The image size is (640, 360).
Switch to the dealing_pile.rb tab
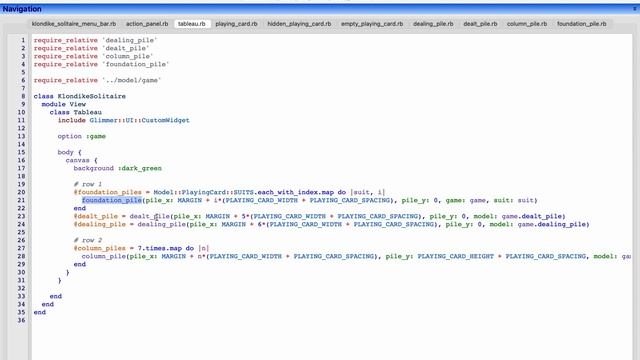tap(433, 24)
